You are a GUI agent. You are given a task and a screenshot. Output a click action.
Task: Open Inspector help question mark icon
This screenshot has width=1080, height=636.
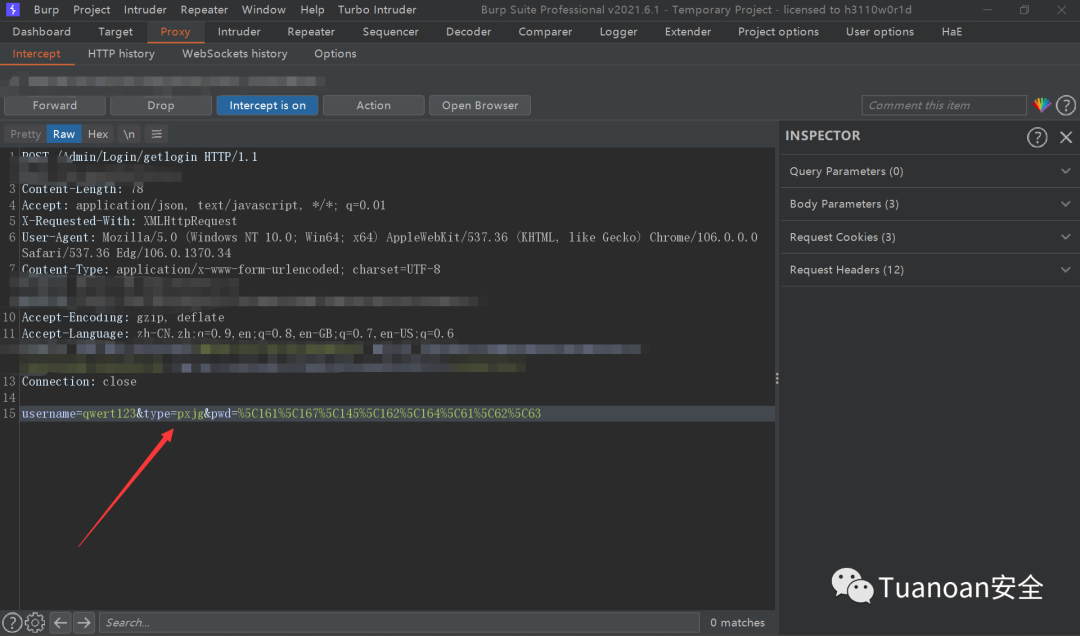pyautogui.click(x=1037, y=137)
